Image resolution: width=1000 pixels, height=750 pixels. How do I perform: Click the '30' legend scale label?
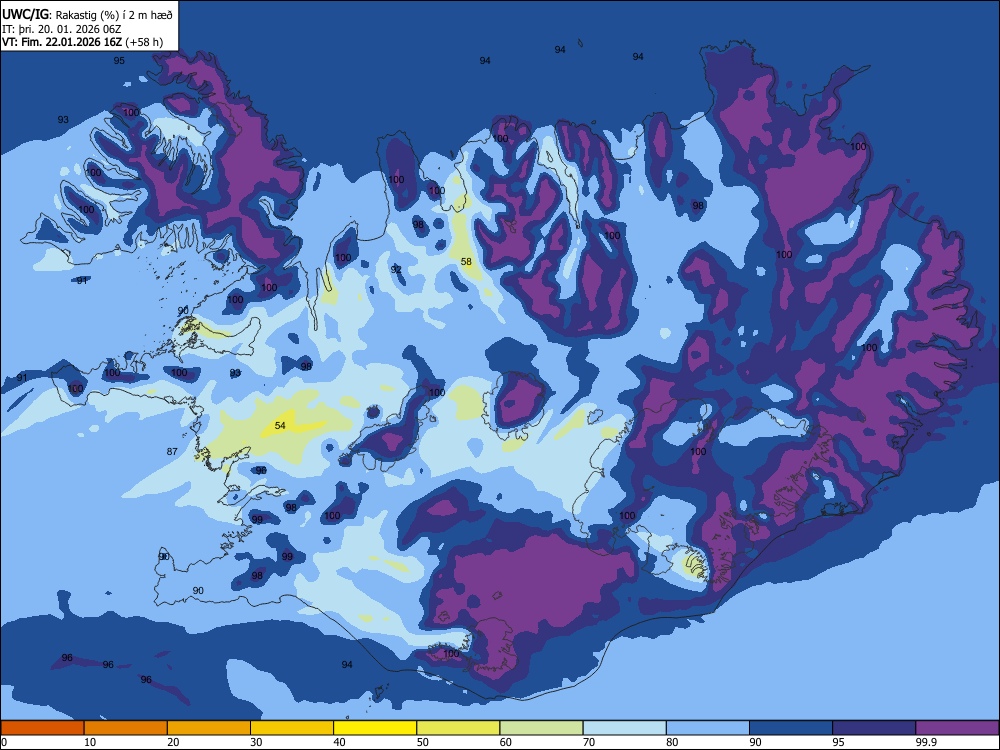click(x=256, y=742)
